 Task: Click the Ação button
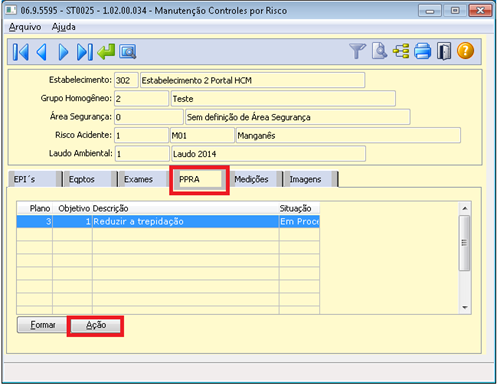point(96,325)
